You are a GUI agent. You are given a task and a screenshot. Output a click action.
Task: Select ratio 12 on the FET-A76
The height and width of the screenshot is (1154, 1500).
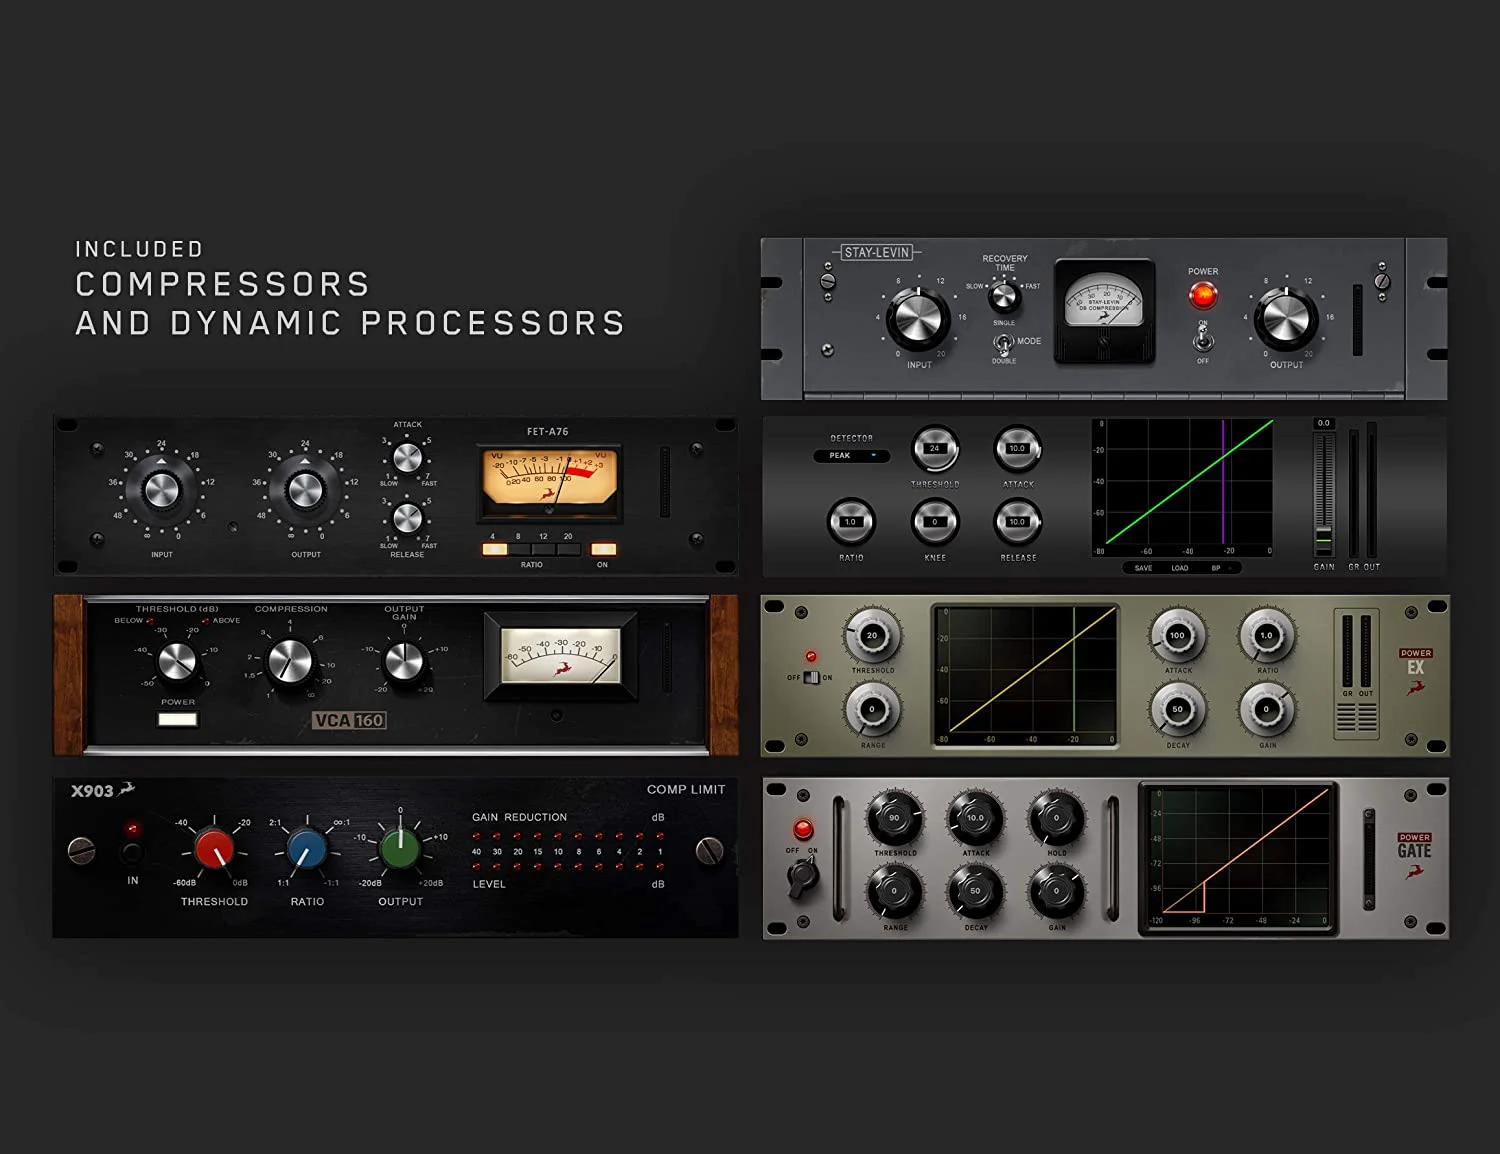[x=543, y=549]
